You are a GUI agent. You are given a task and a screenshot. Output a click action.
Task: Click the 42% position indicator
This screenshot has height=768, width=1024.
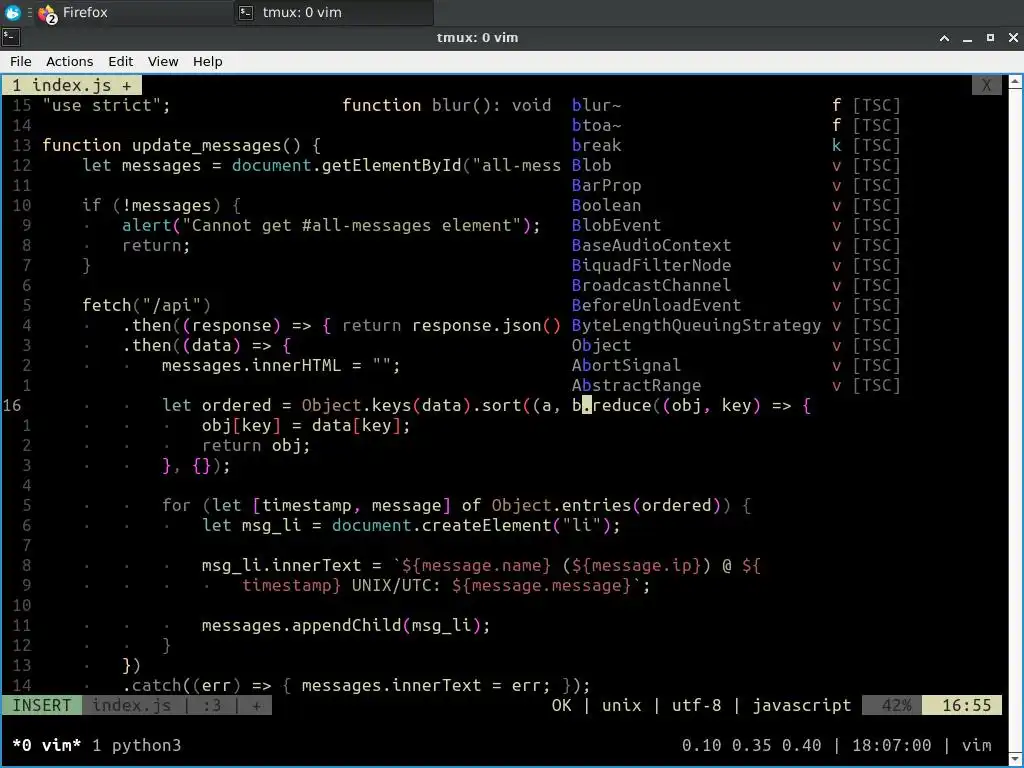point(892,705)
